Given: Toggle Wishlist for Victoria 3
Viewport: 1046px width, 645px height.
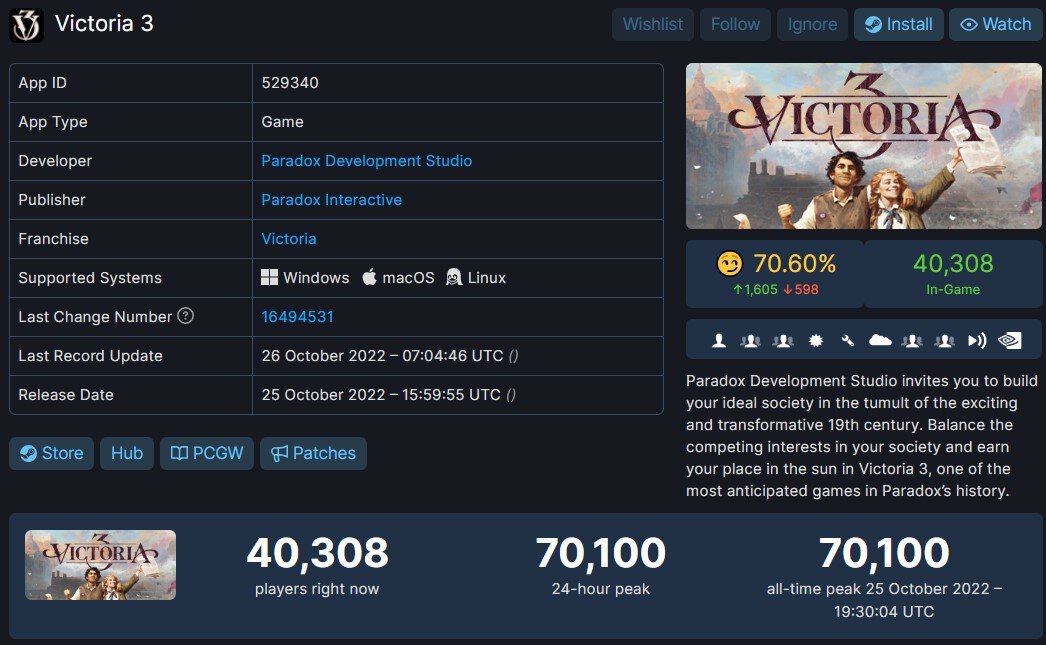Looking at the screenshot, I should click(x=652, y=24).
